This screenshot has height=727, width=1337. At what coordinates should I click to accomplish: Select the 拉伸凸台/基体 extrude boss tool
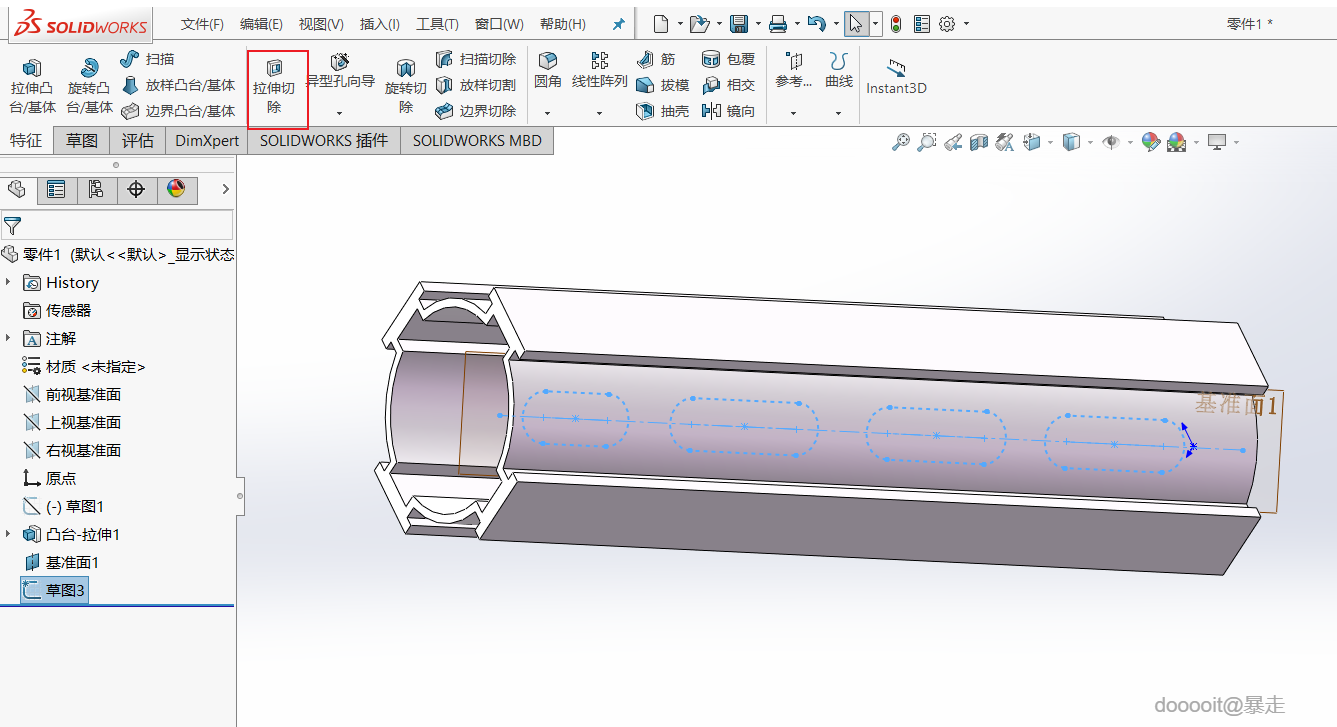click(33, 86)
